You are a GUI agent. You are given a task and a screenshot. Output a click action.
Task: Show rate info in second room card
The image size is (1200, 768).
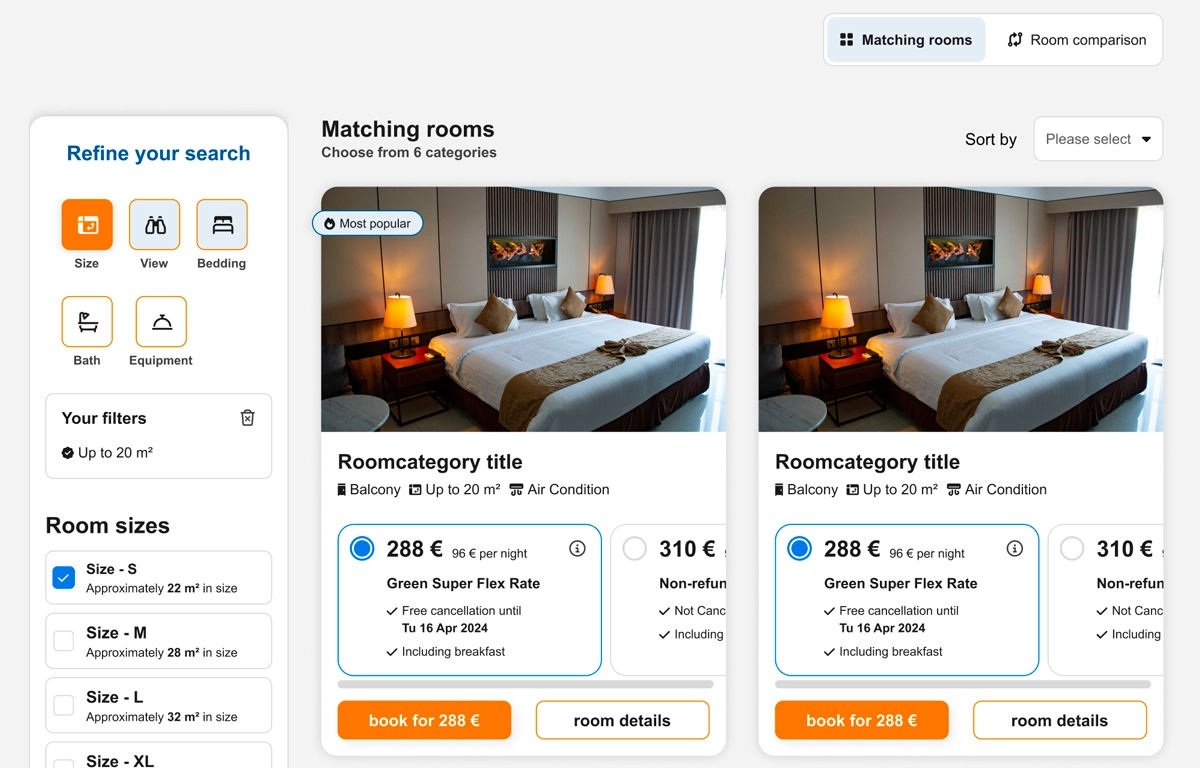[x=1014, y=548]
